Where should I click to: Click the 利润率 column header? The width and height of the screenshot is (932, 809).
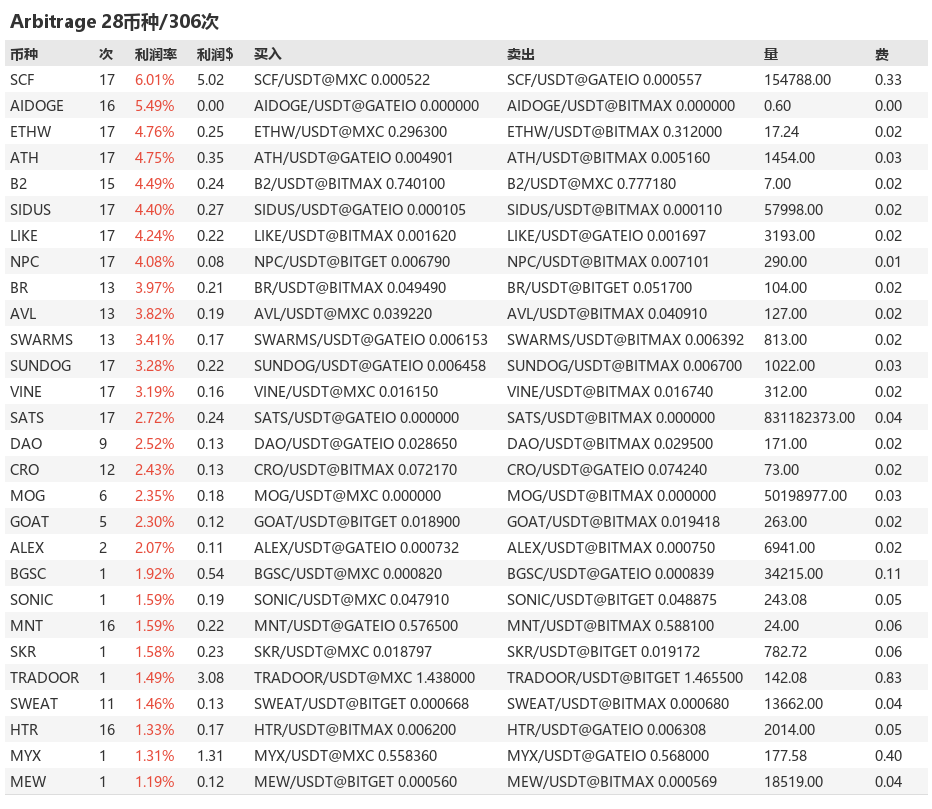pos(156,54)
